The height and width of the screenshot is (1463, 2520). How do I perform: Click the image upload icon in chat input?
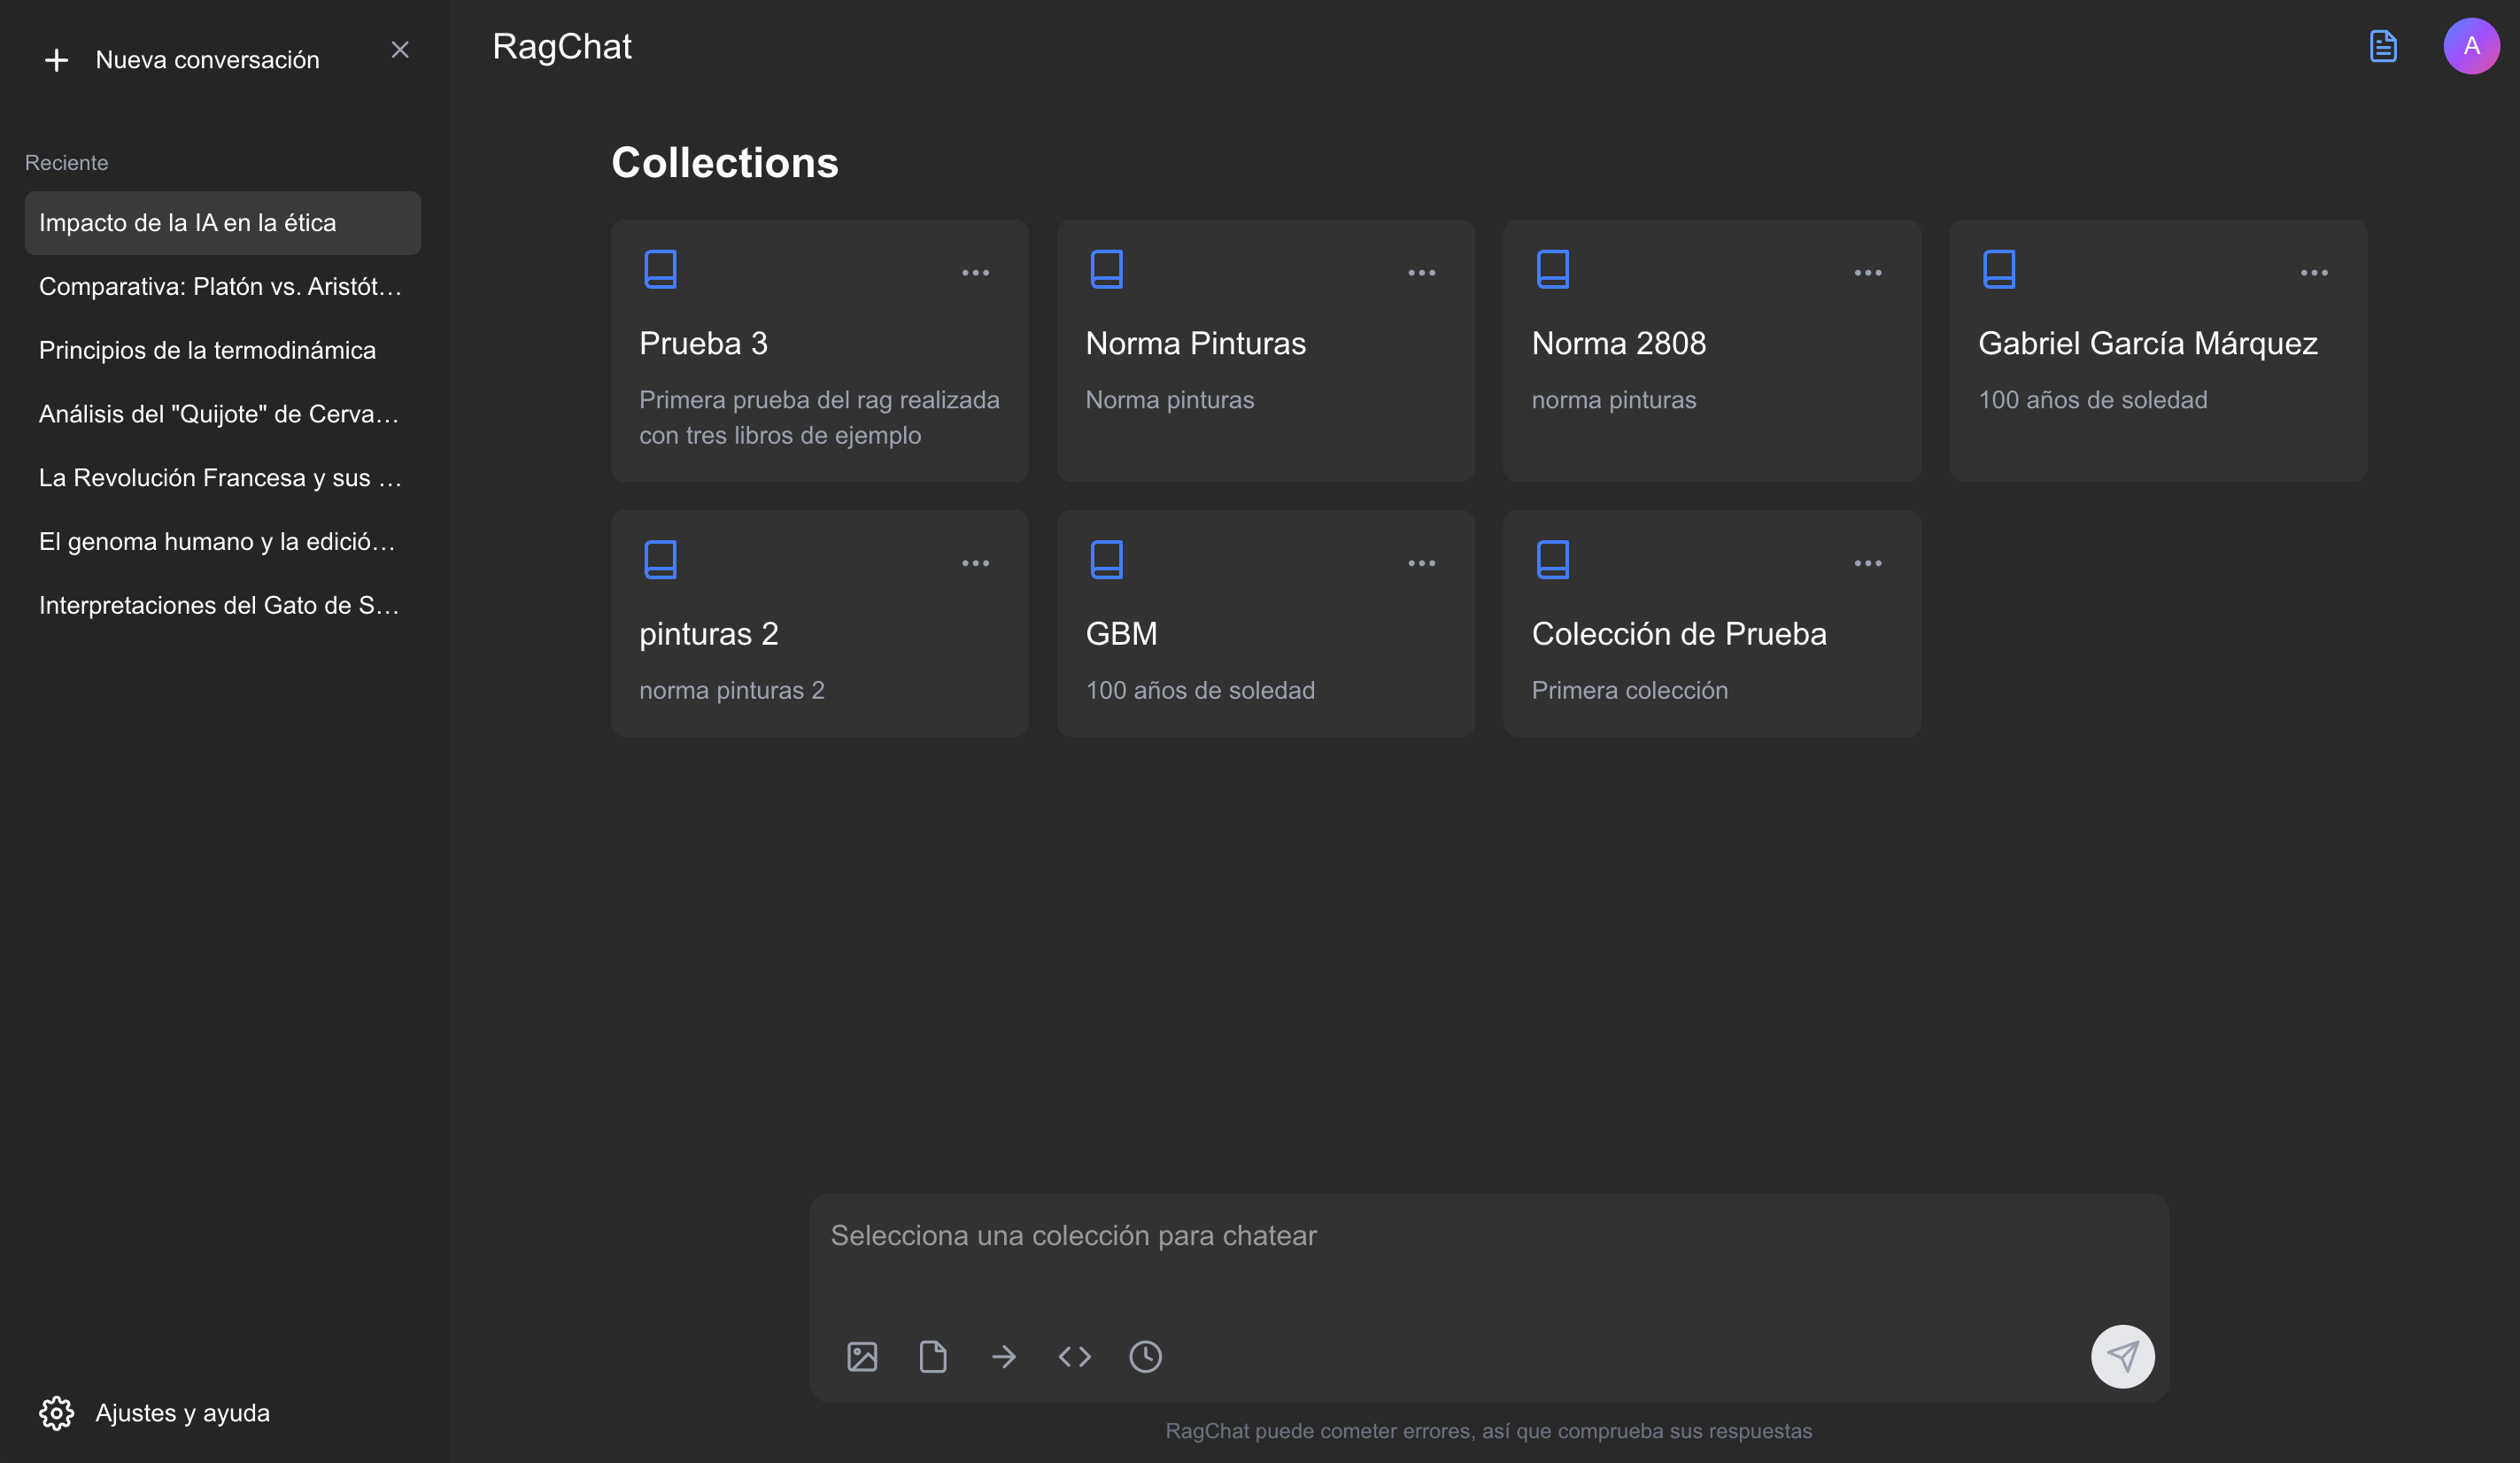862,1356
